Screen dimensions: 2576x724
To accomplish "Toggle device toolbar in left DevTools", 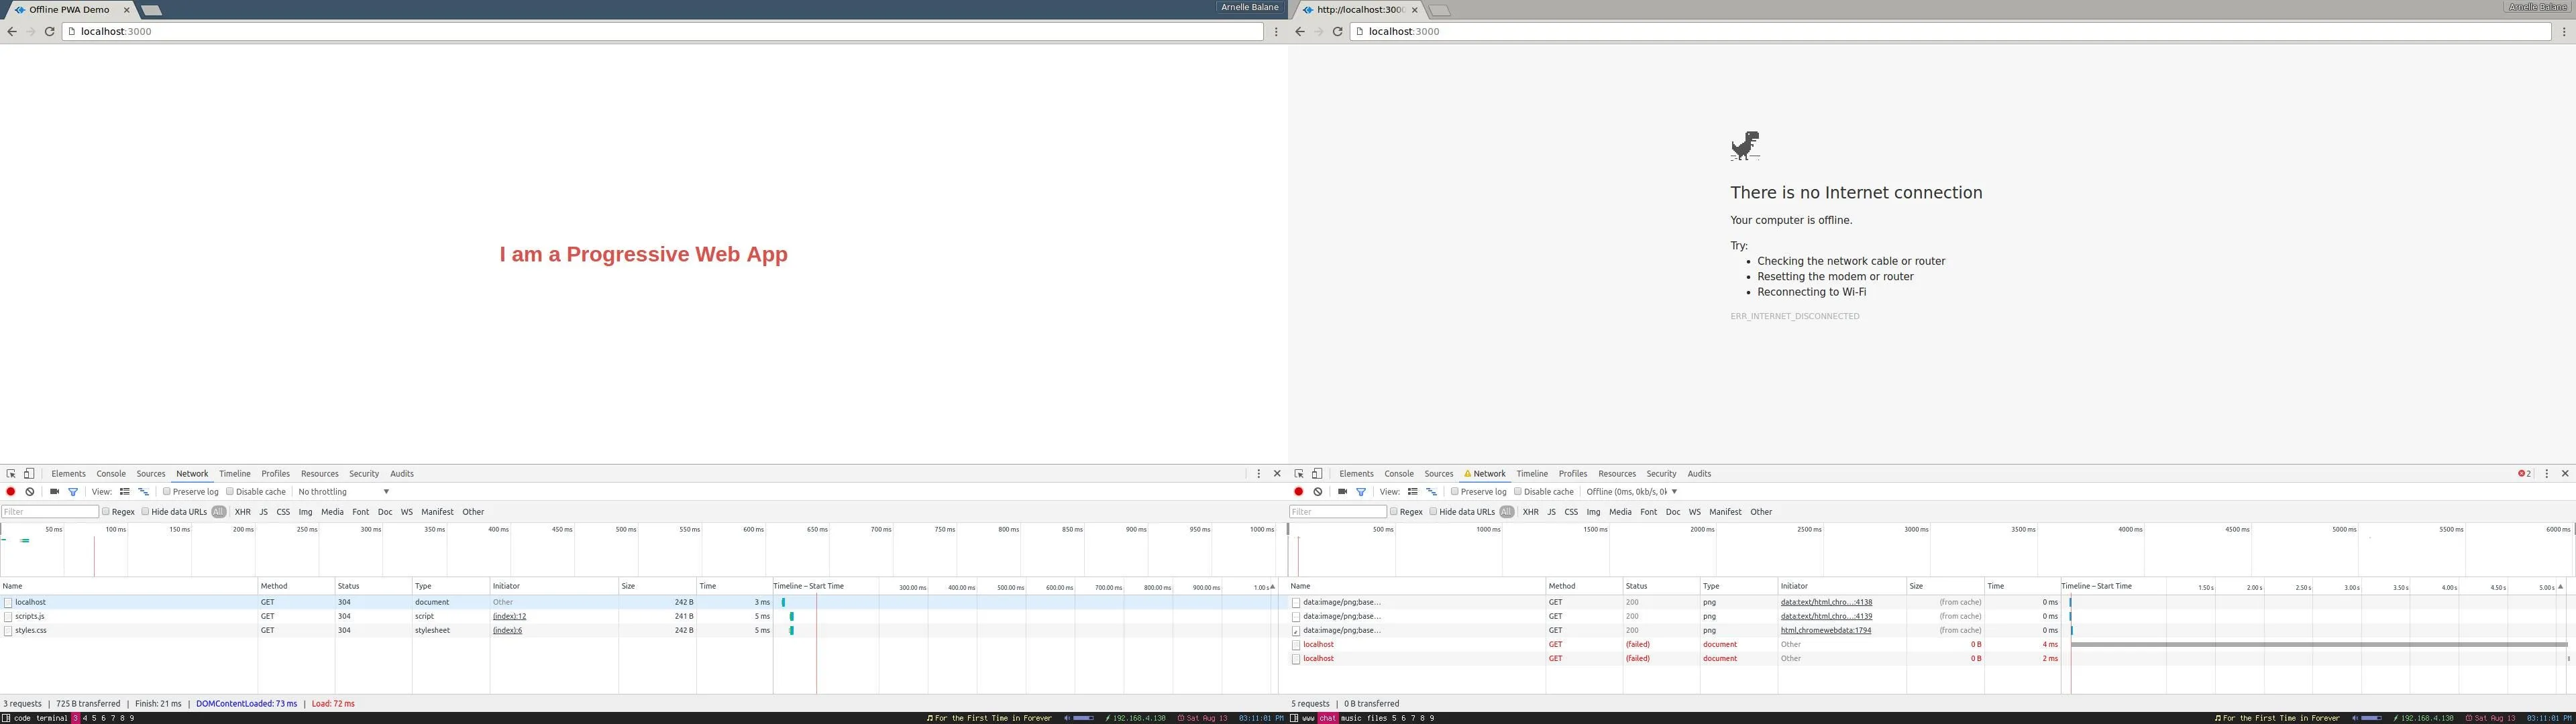I will tap(29, 473).
